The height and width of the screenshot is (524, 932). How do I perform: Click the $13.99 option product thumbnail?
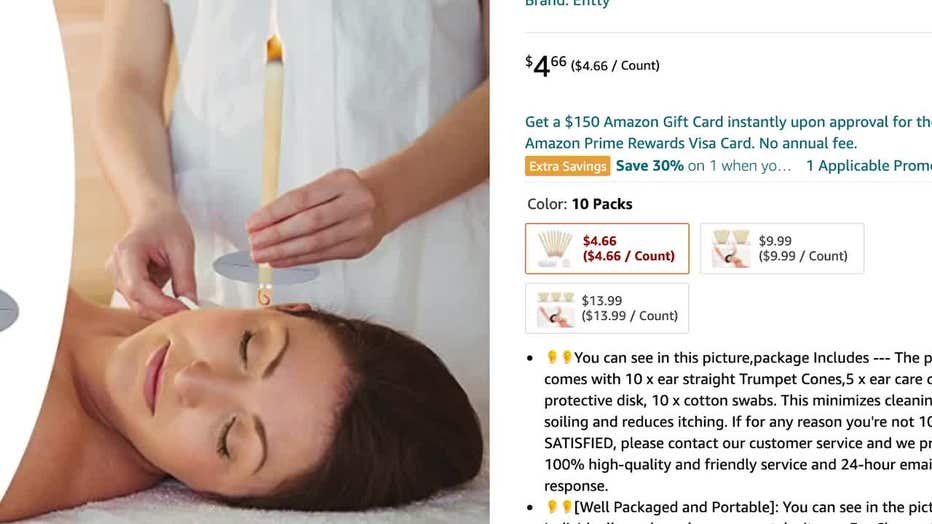point(555,308)
